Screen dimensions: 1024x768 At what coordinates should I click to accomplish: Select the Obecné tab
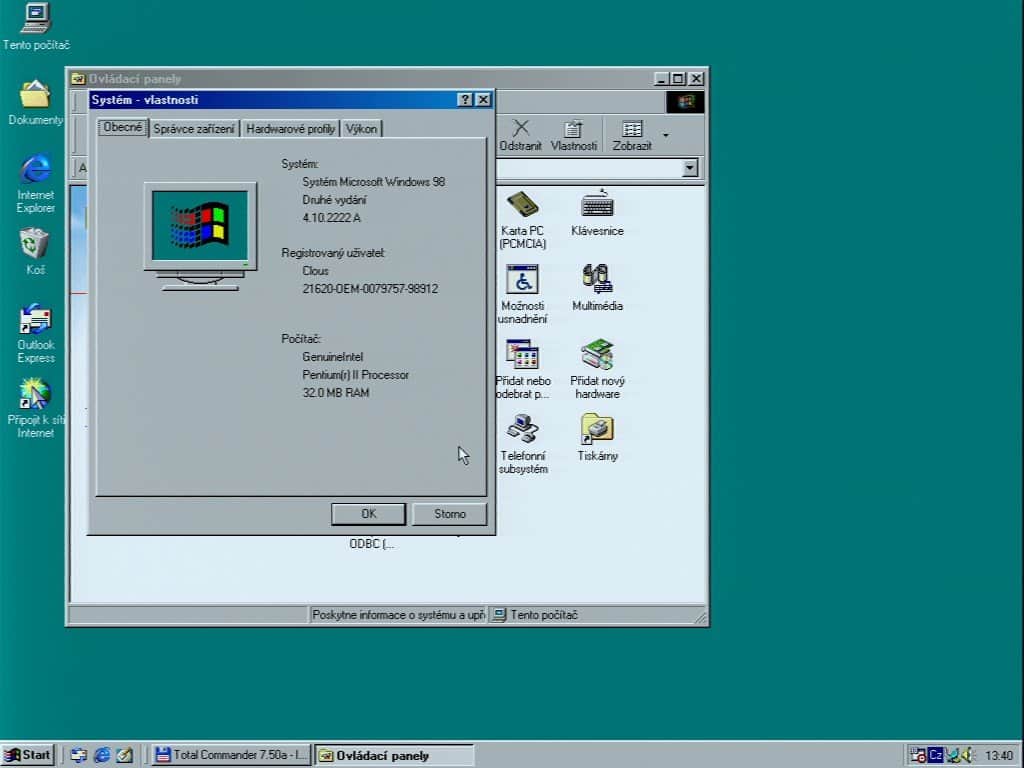tap(123, 127)
